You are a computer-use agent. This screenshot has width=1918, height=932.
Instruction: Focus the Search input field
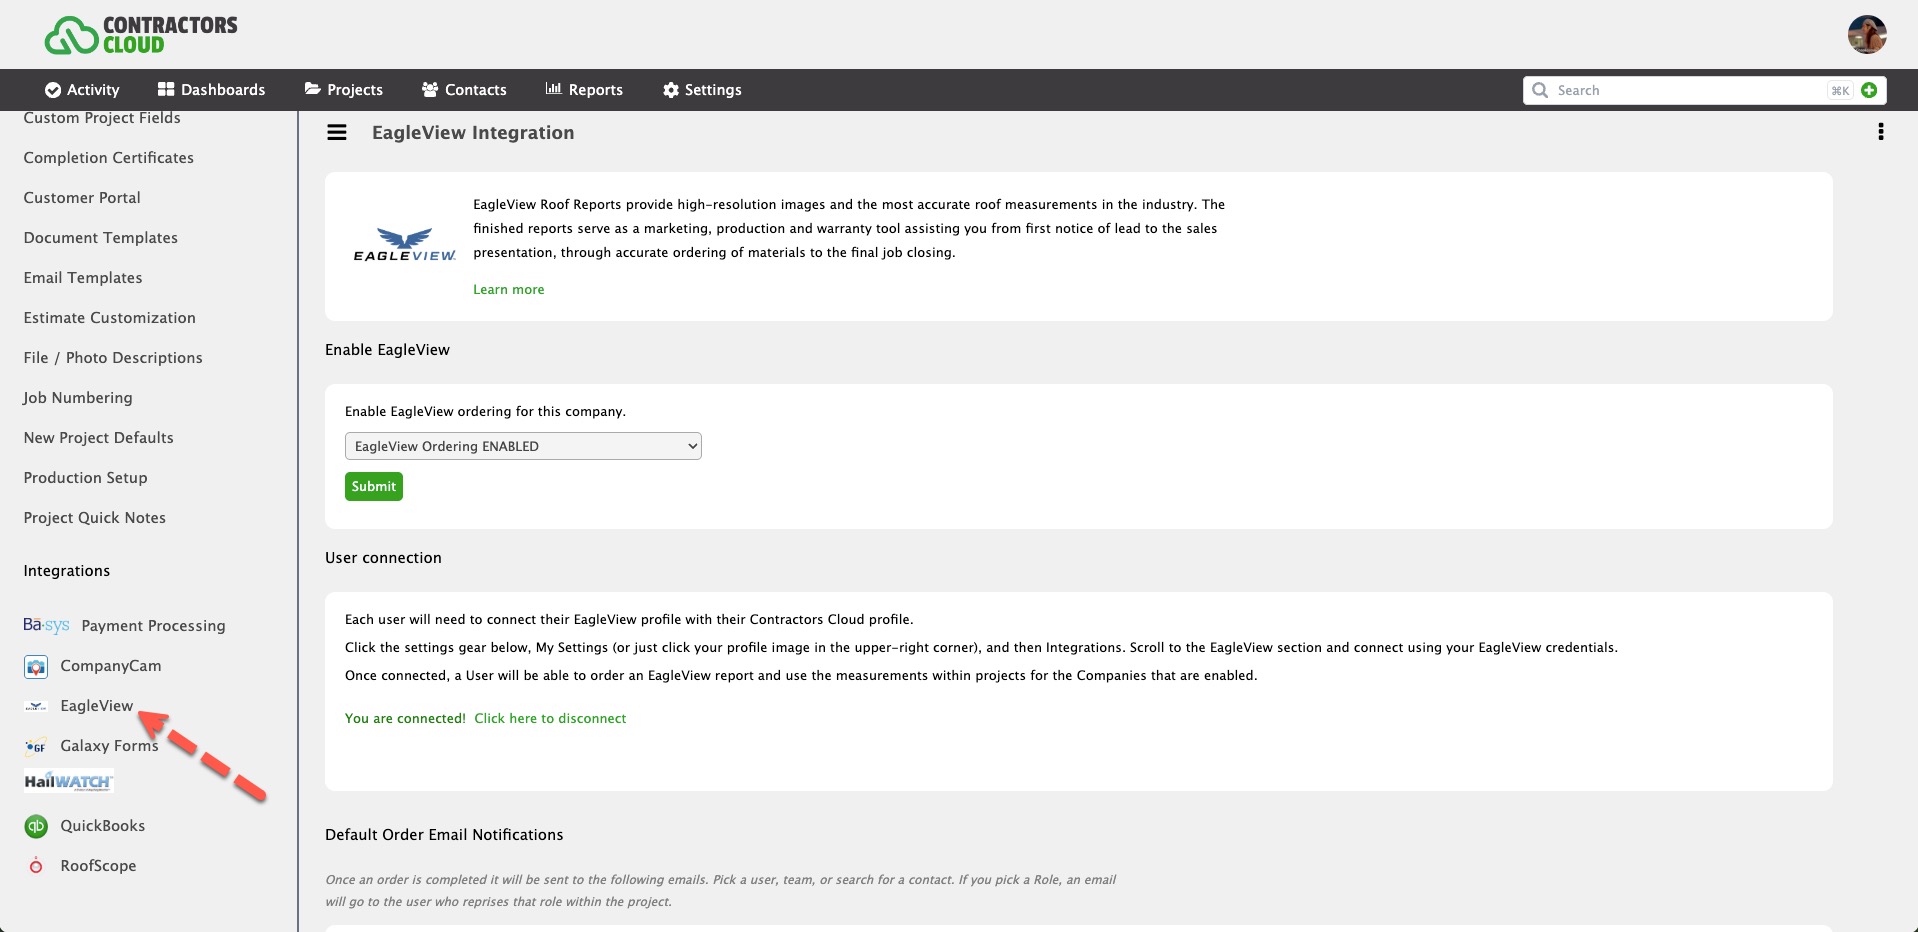coord(1690,90)
